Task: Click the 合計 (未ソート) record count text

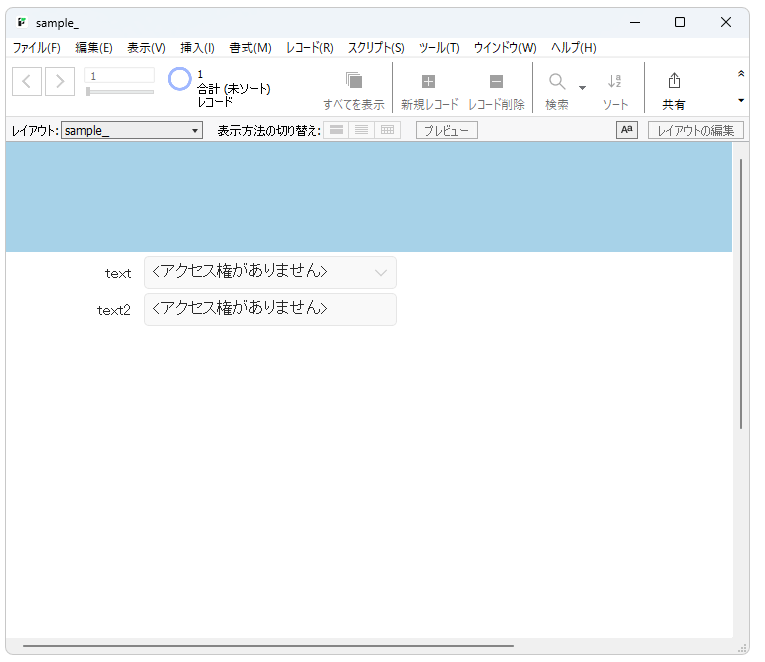Action: click(233, 89)
